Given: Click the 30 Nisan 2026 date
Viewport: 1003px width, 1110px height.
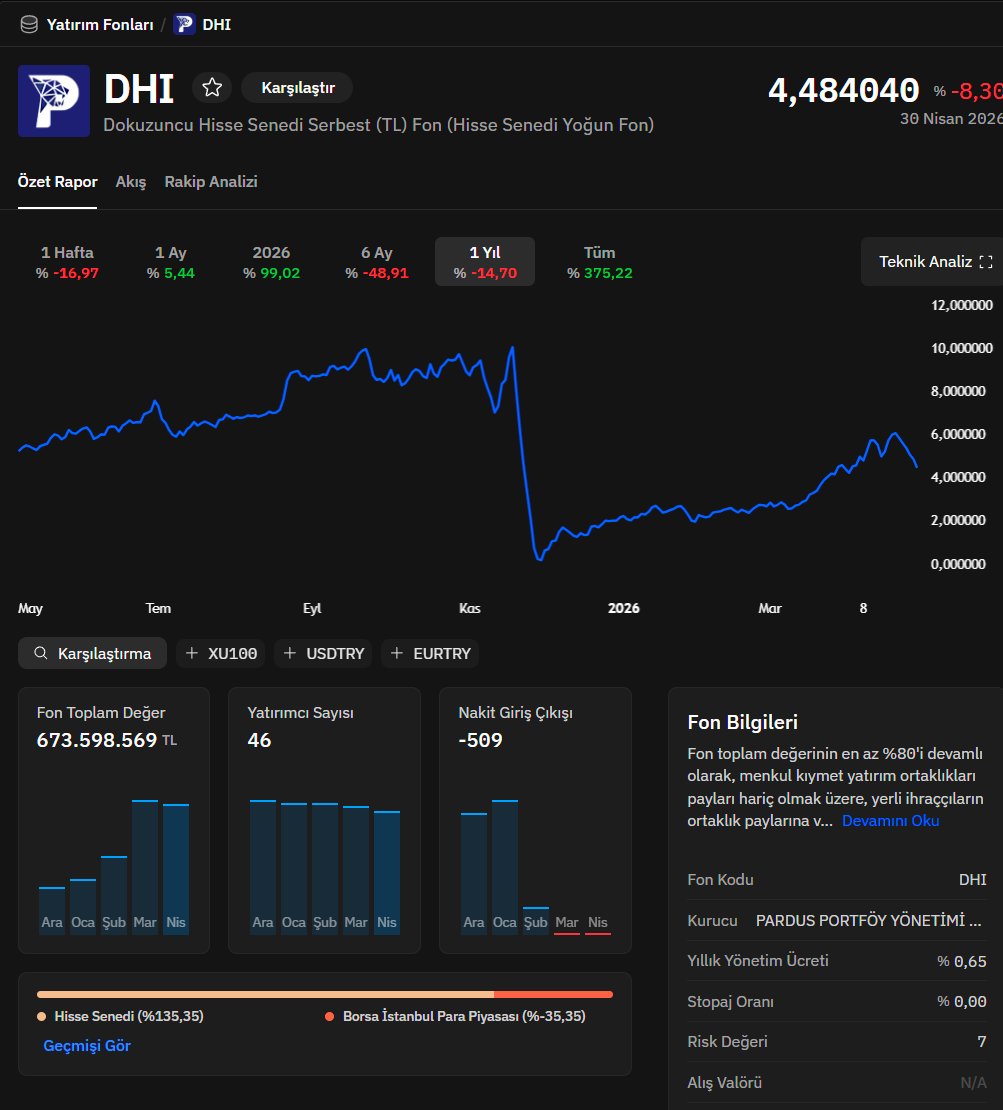Looking at the screenshot, I should point(951,119).
